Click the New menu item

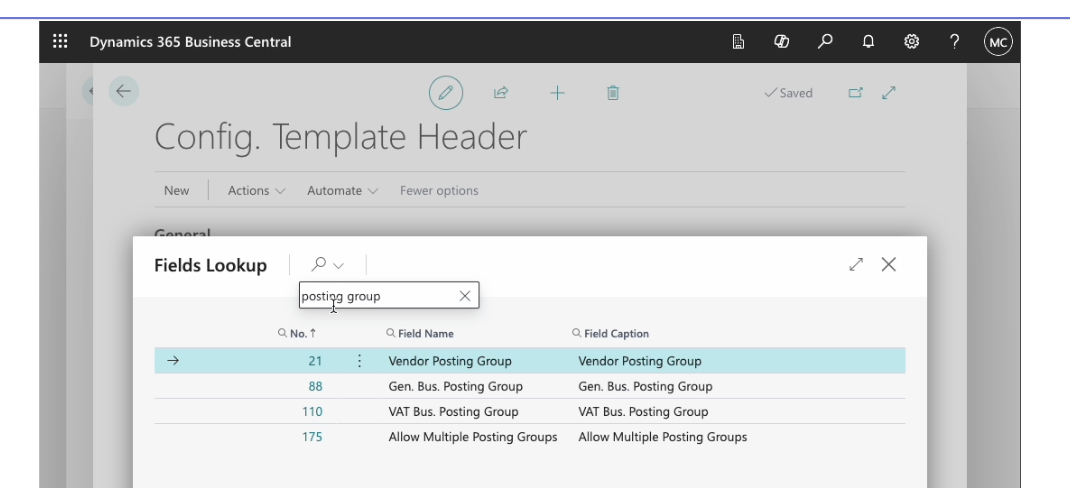point(176,190)
